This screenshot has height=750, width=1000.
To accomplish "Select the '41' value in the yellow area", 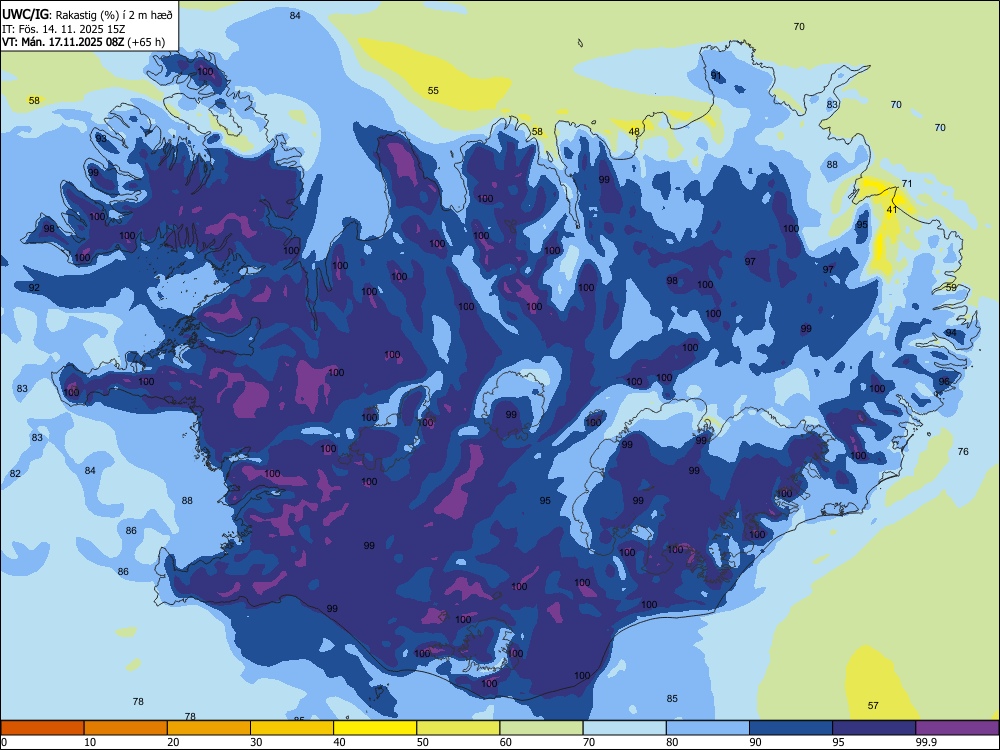I will click(892, 209).
